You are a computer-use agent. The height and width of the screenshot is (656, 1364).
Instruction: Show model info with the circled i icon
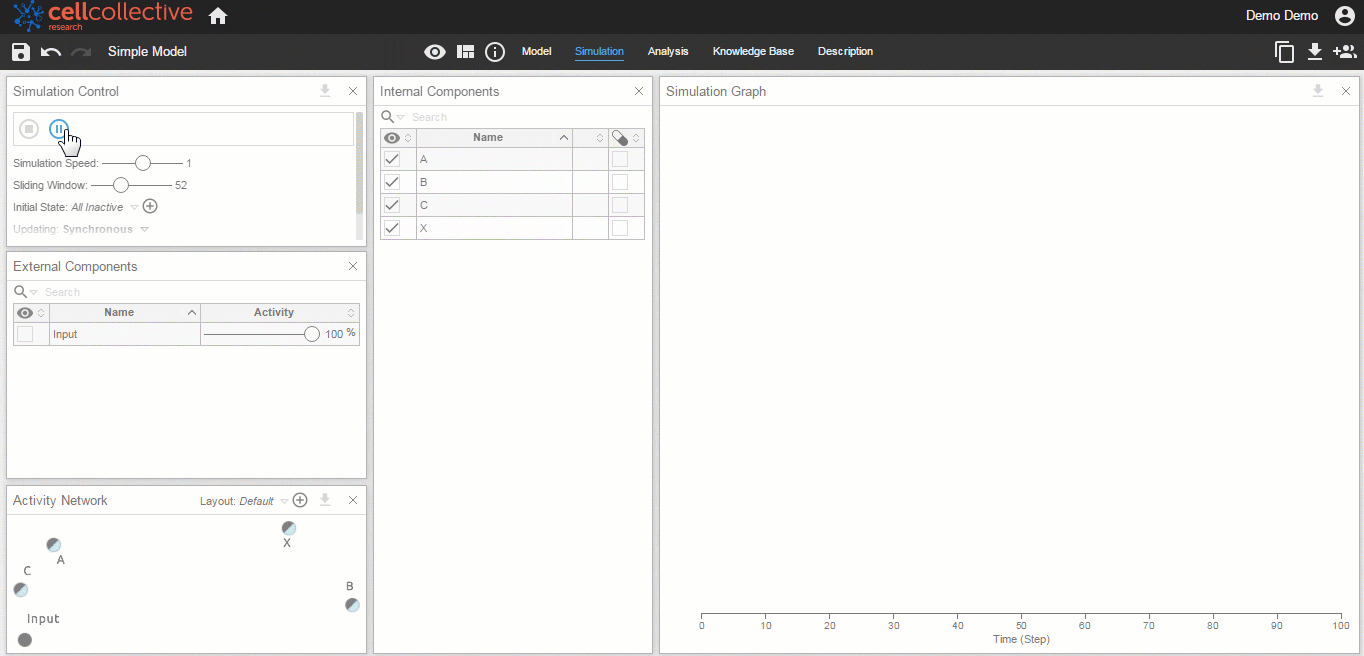click(x=495, y=52)
